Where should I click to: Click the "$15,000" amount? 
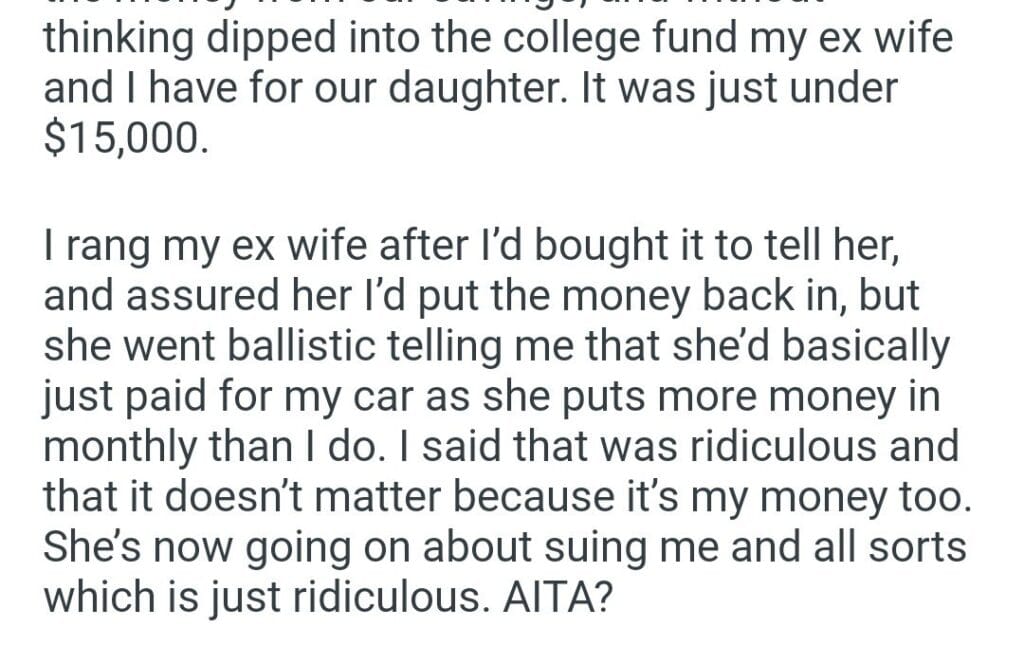click(125, 137)
